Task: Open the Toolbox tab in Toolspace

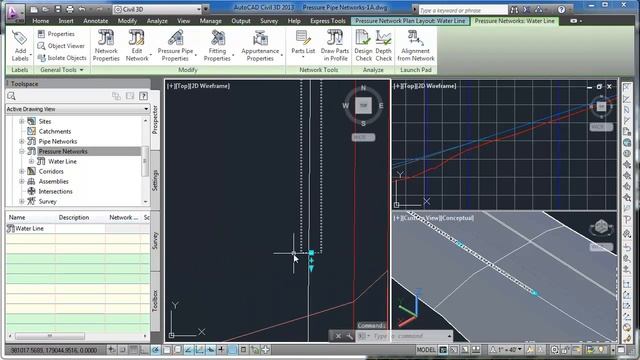Action: [155, 301]
